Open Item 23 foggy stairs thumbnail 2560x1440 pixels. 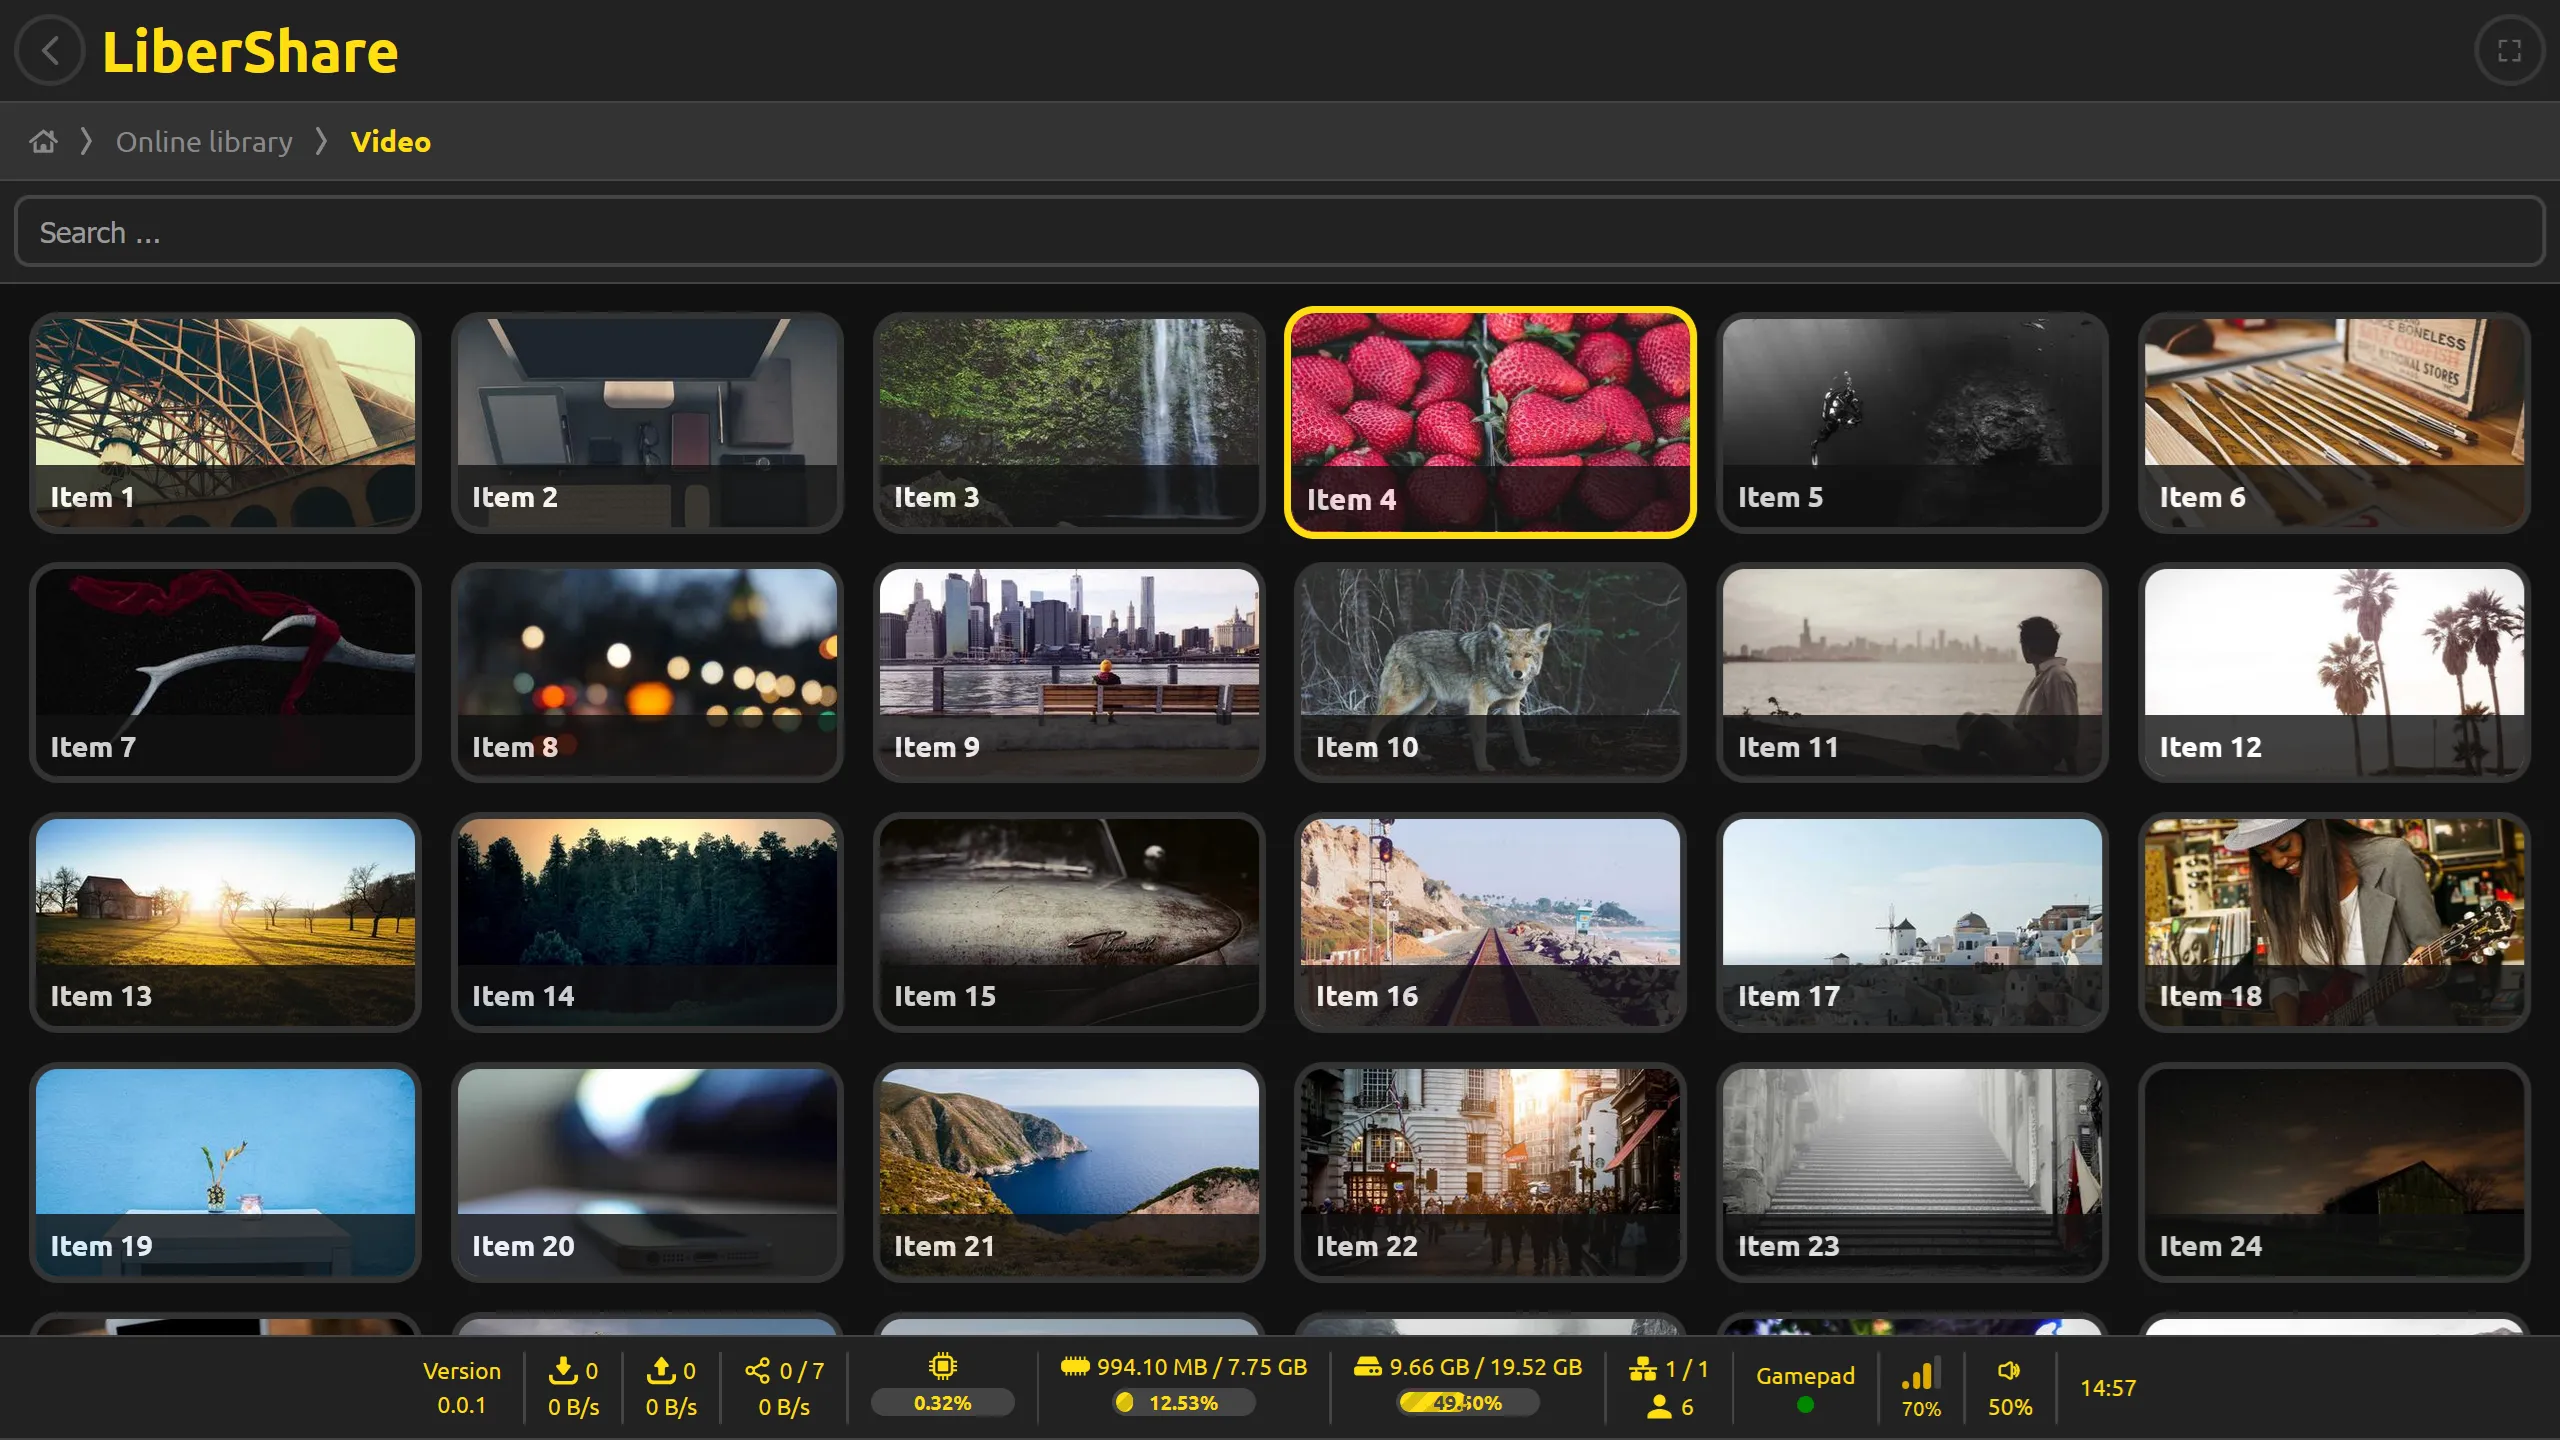[x=1912, y=1172]
